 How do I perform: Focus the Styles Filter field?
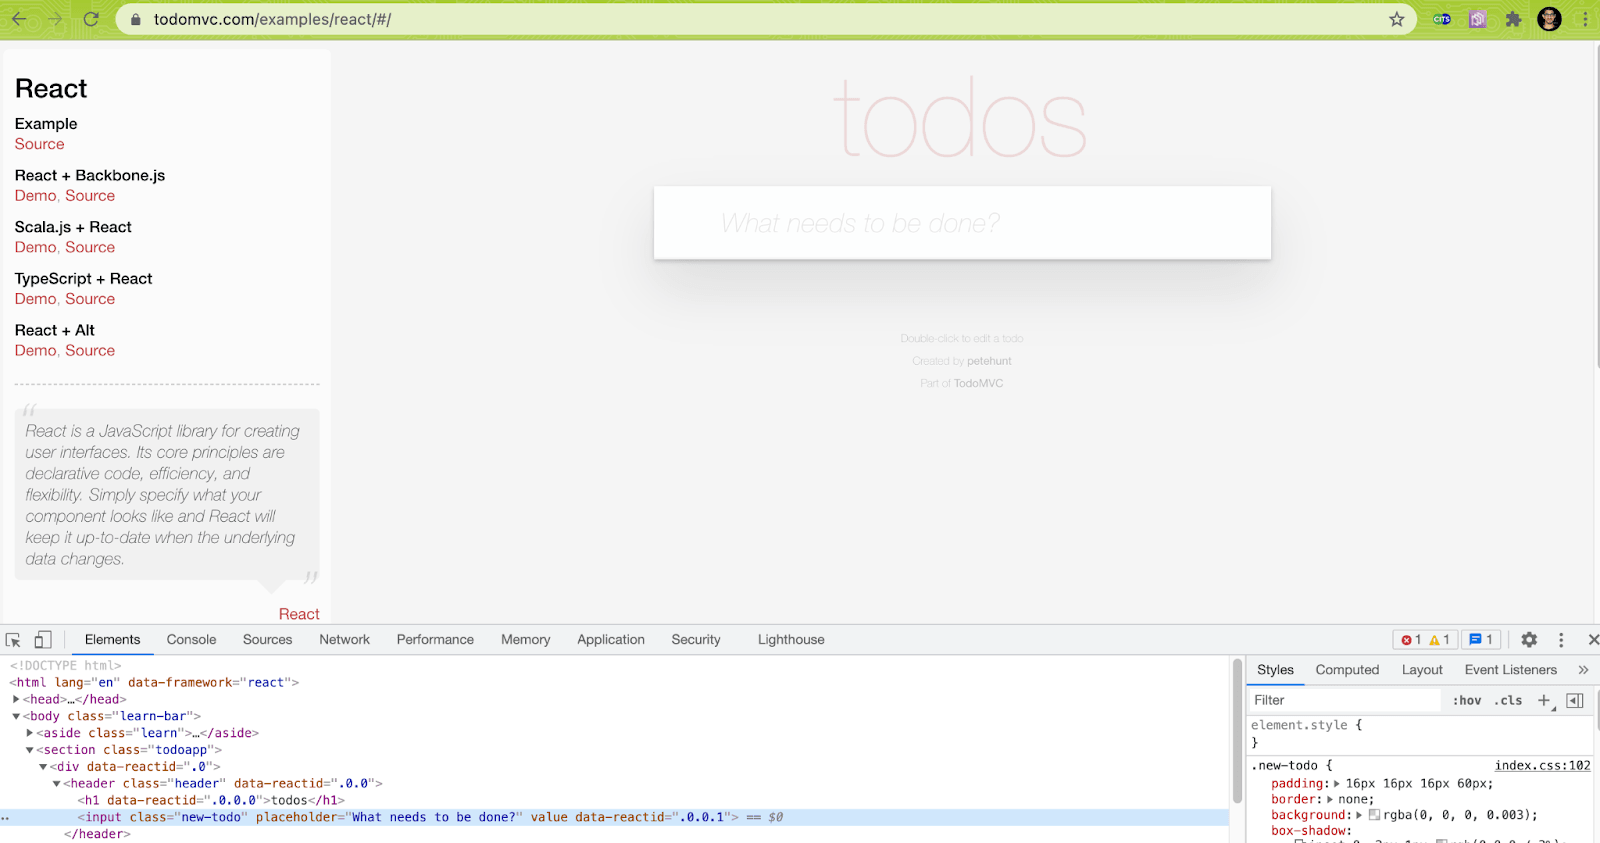(x=1344, y=700)
